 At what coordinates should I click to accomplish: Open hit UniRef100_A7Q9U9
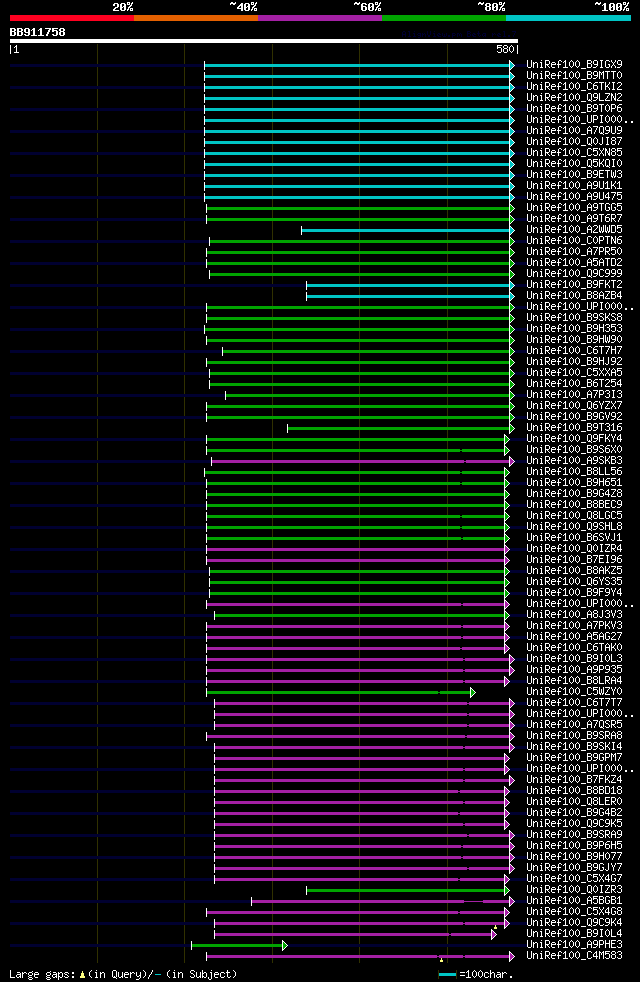click(574, 131)
